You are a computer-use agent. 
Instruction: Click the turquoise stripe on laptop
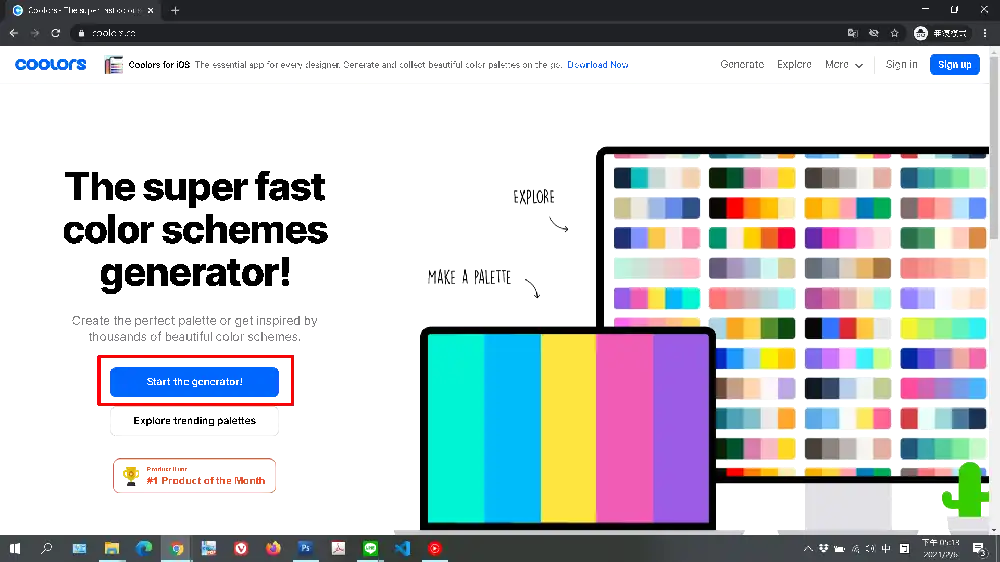[455, 428]
